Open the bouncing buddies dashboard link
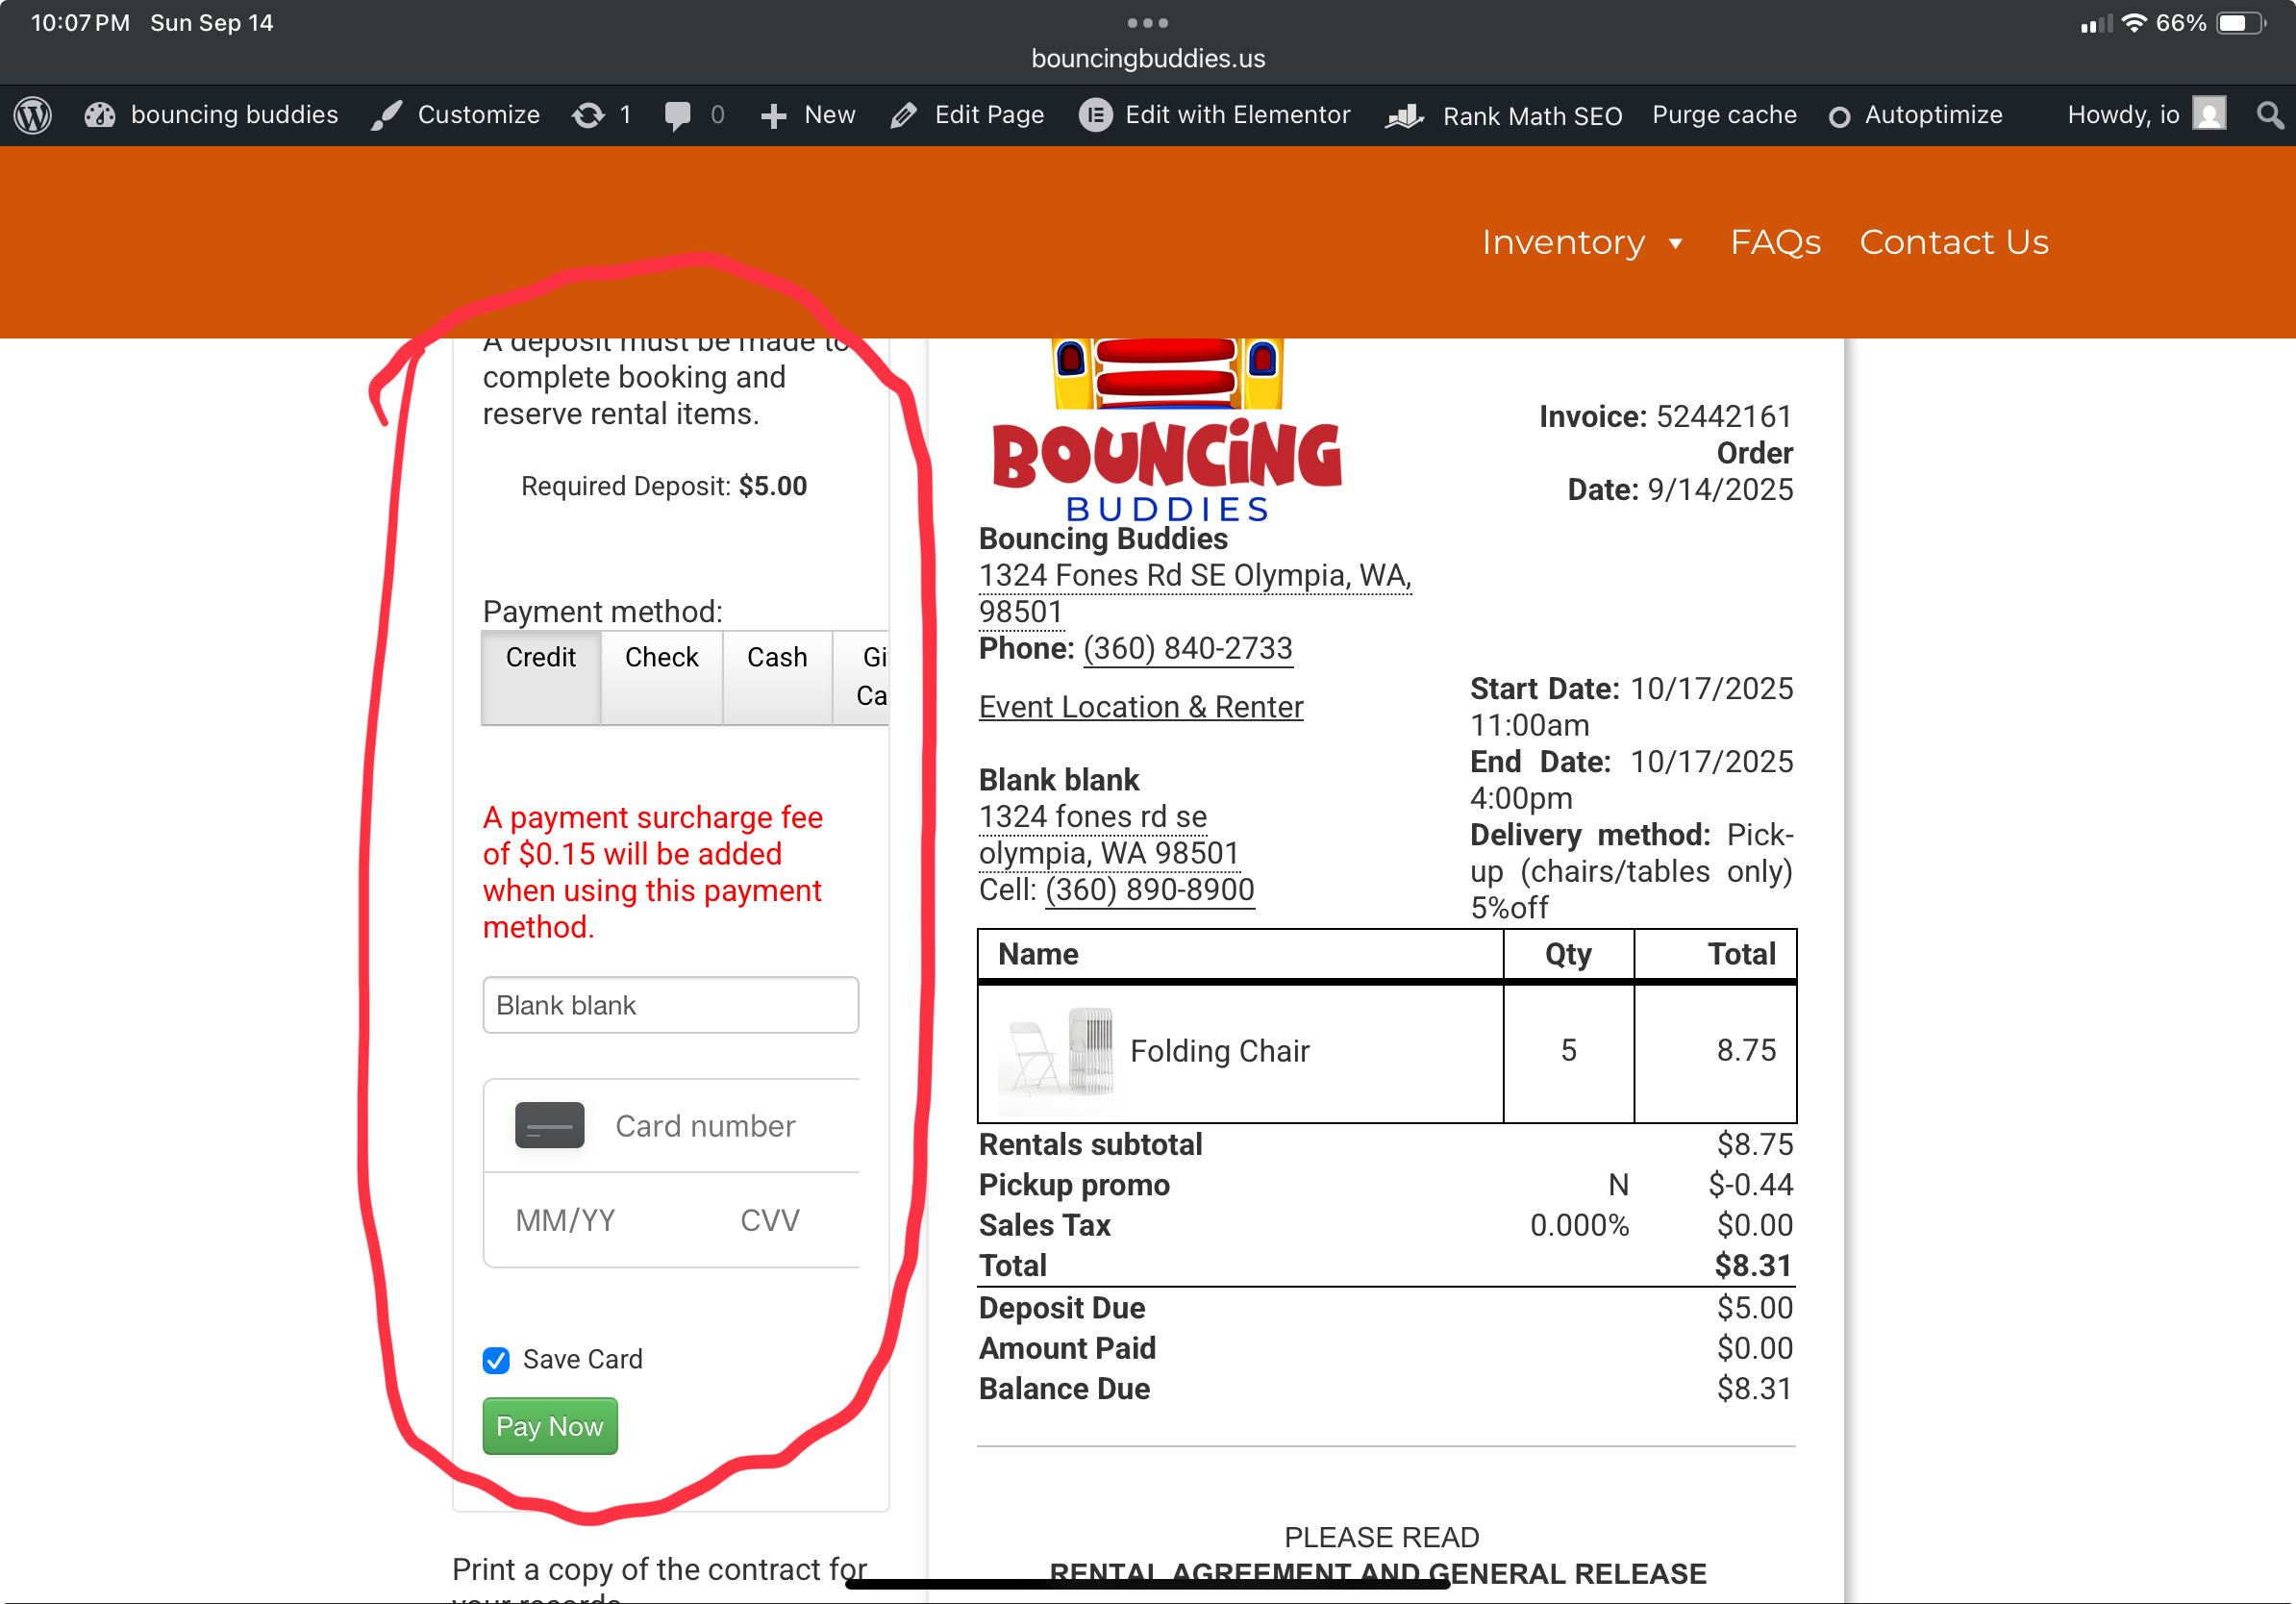 [x=212, y=115]
